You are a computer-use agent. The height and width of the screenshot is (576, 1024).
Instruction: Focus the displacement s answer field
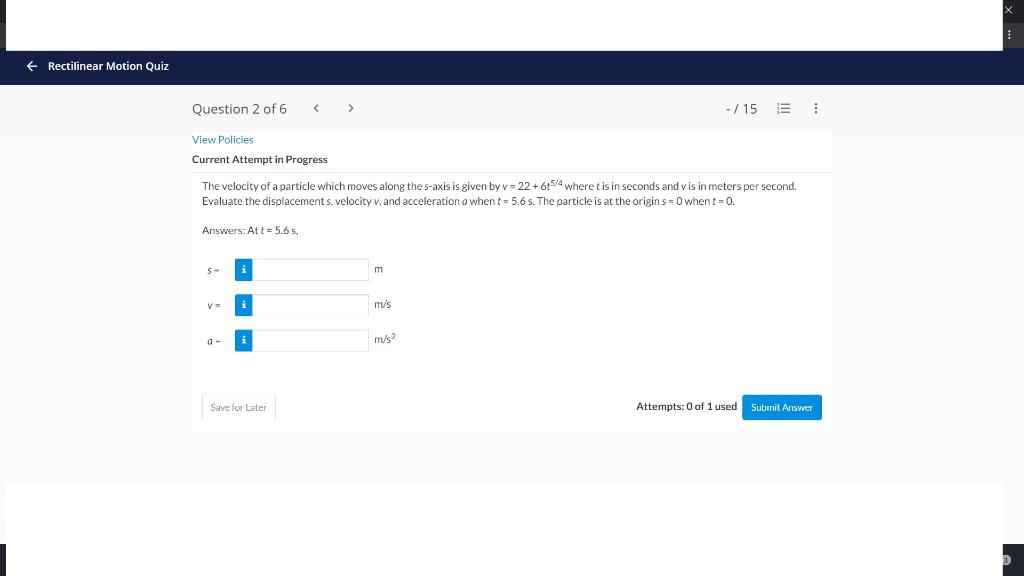click(310, 270)
